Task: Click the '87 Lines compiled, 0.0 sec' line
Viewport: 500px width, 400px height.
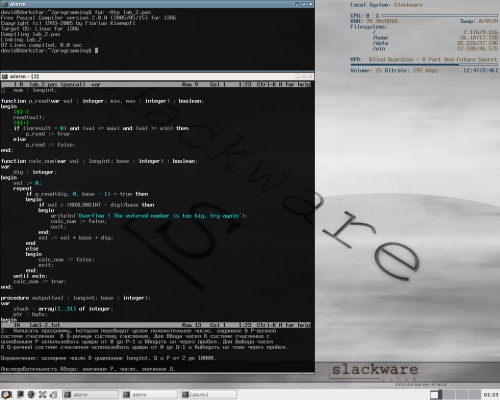Action: pyautogui.click(x=41, y=45)
